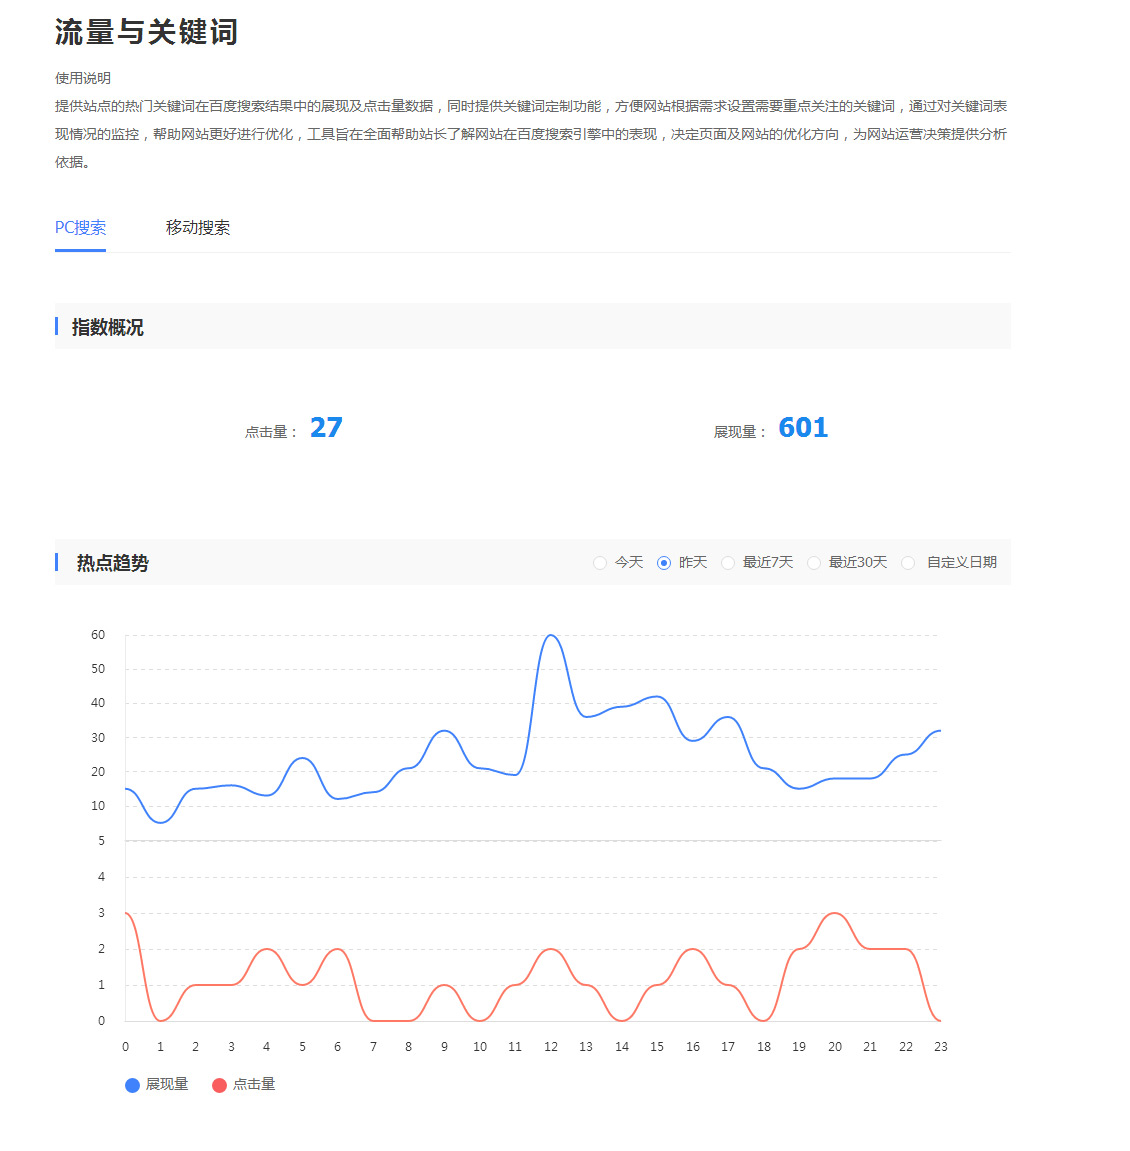Click the 展现量 legend label
Image resolution: width=1130 pixels, height=1151 pixels.
pyautogui.click(x=167, y=1084)
